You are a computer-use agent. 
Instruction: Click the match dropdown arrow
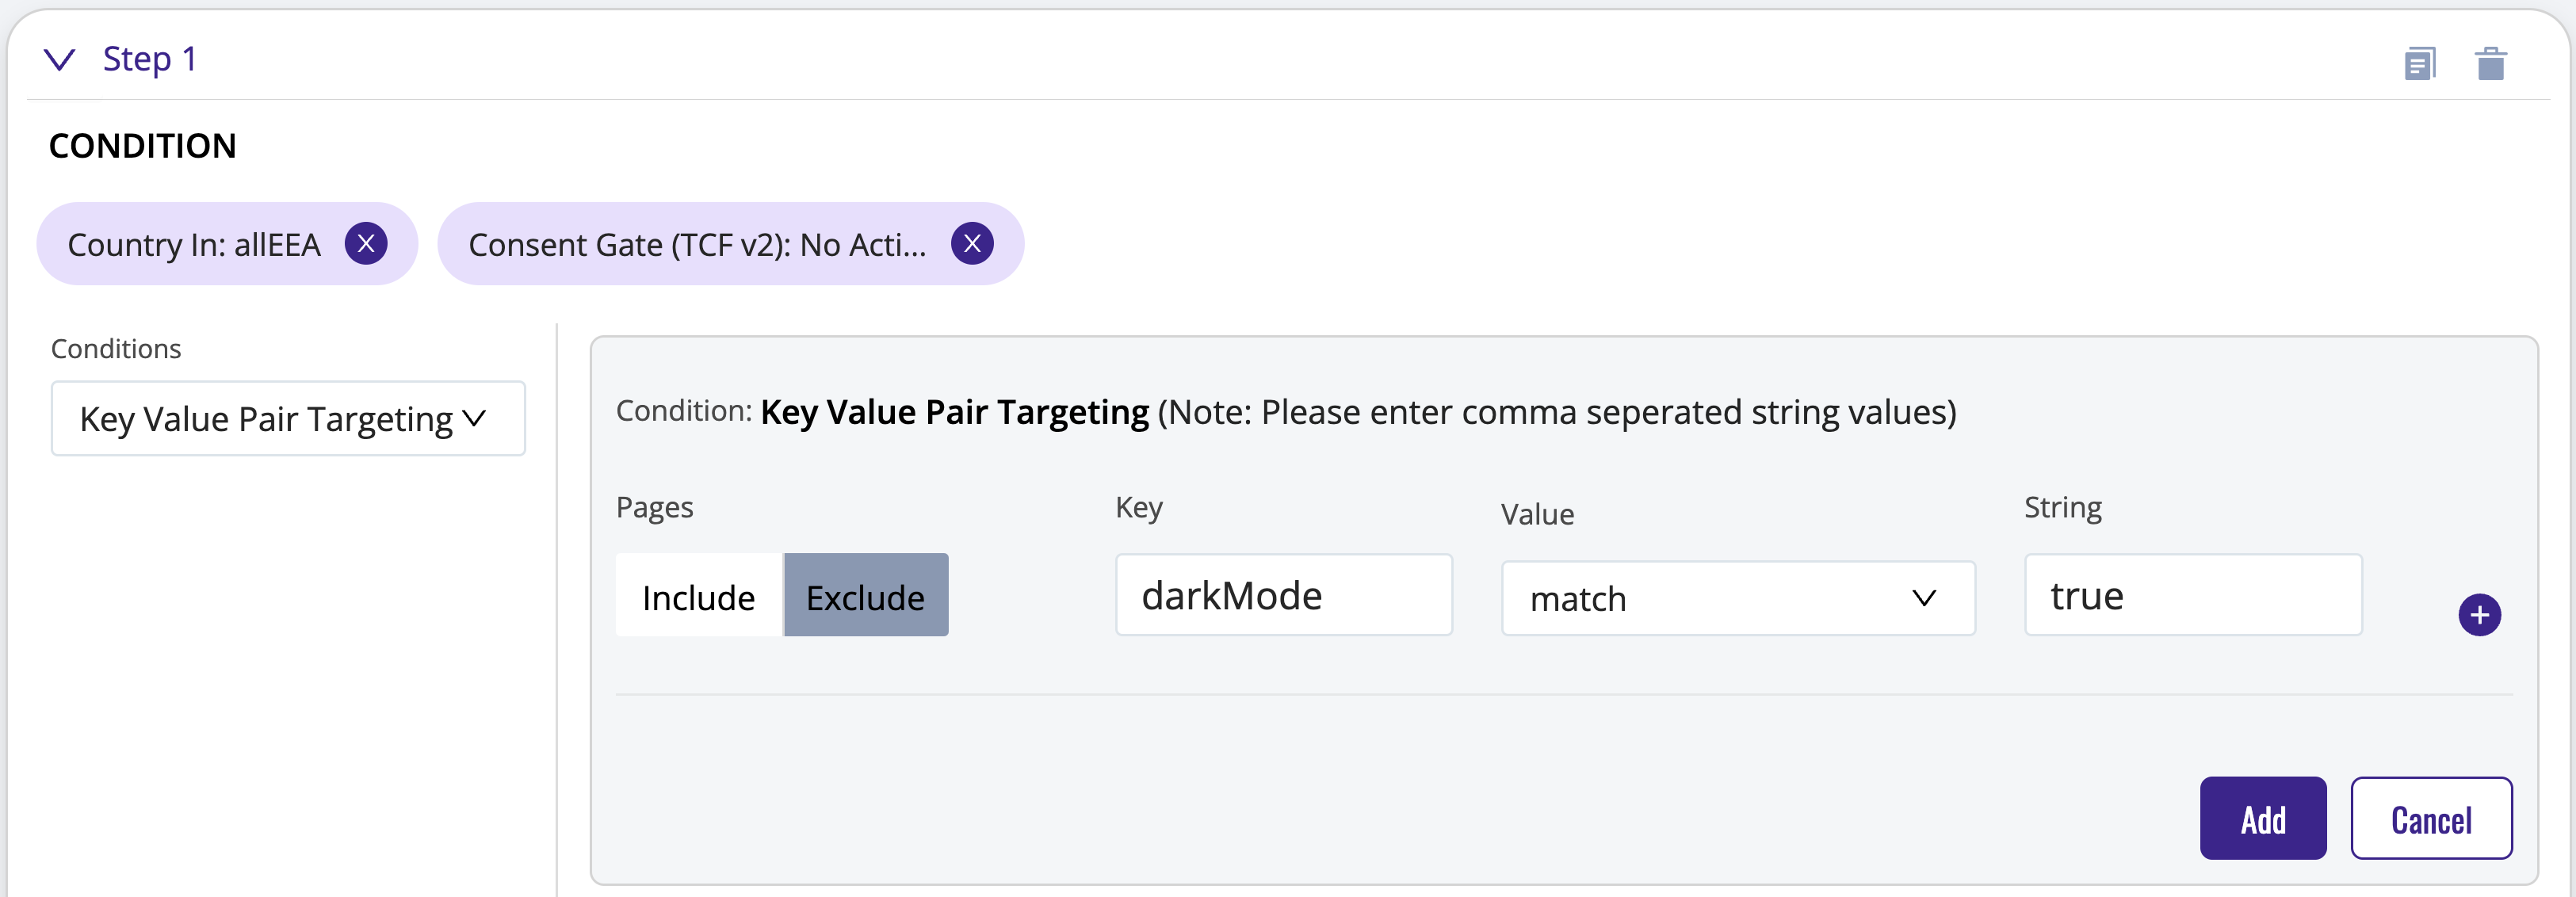[x=1924, y=598]
